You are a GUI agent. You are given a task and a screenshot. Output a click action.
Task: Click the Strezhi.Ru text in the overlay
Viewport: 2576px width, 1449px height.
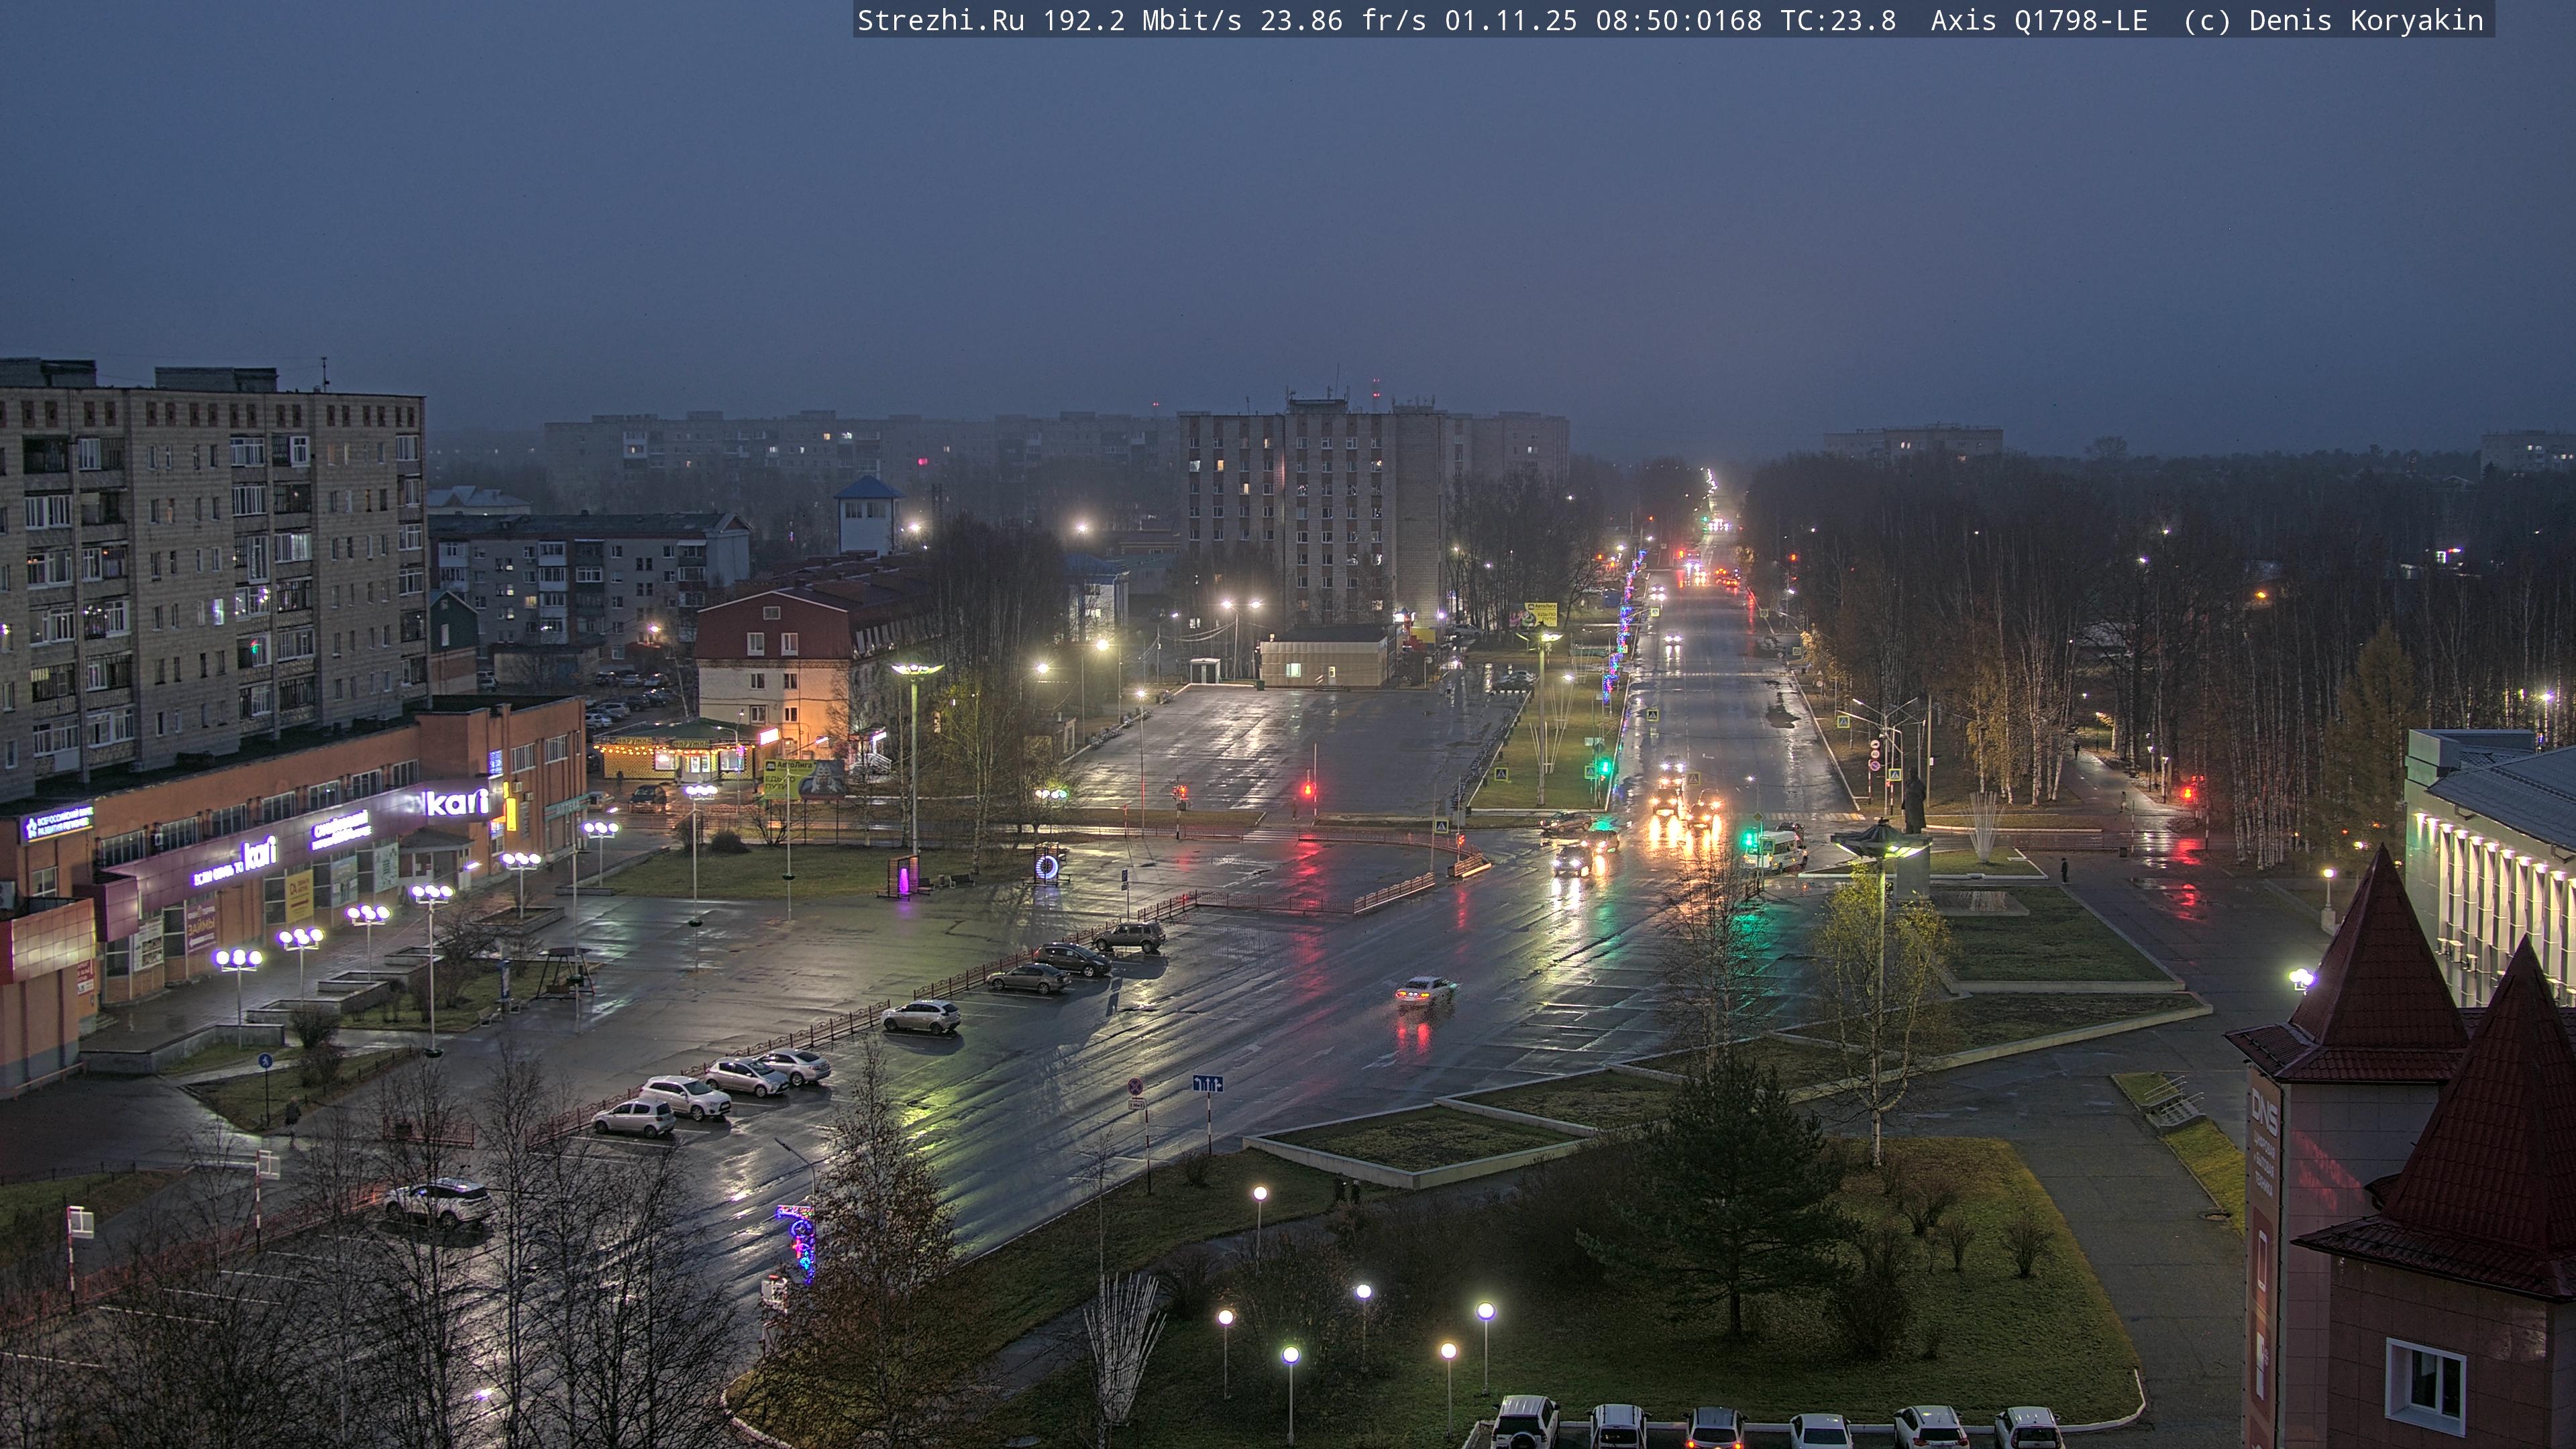tap(940, 20)
